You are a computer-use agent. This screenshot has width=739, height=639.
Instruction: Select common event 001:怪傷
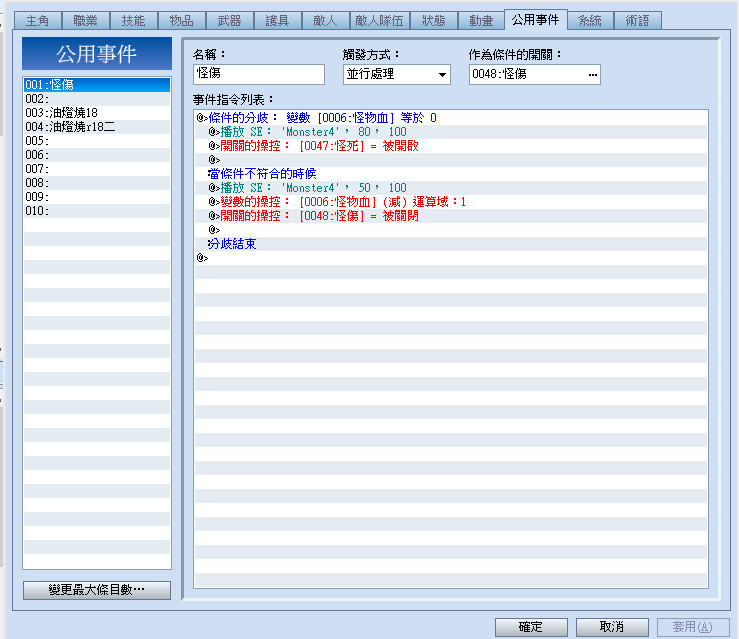(x=97, y=85)
